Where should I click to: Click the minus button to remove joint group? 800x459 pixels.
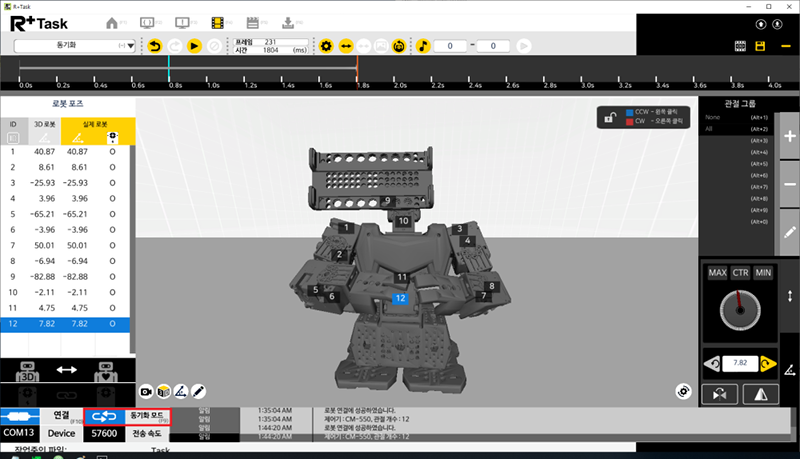point(789,185)
